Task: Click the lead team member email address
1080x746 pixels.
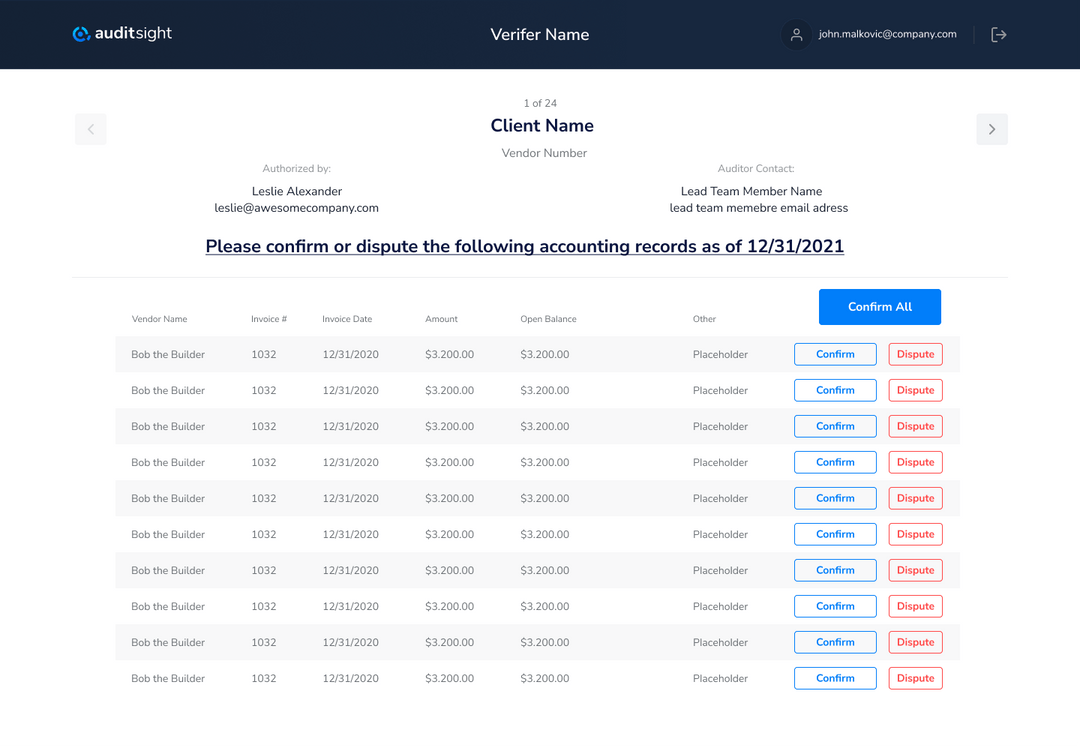Action: [x=751, y=207]
